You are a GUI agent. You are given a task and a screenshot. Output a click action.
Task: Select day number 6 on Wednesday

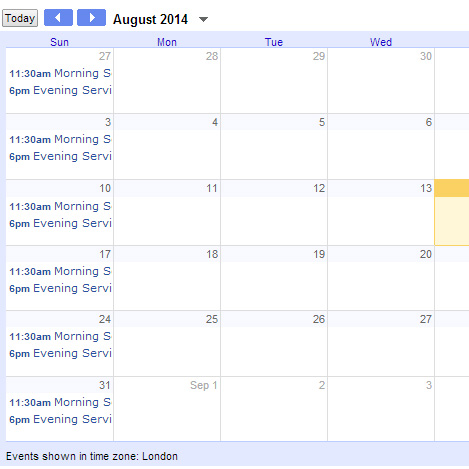coord(429,122)
